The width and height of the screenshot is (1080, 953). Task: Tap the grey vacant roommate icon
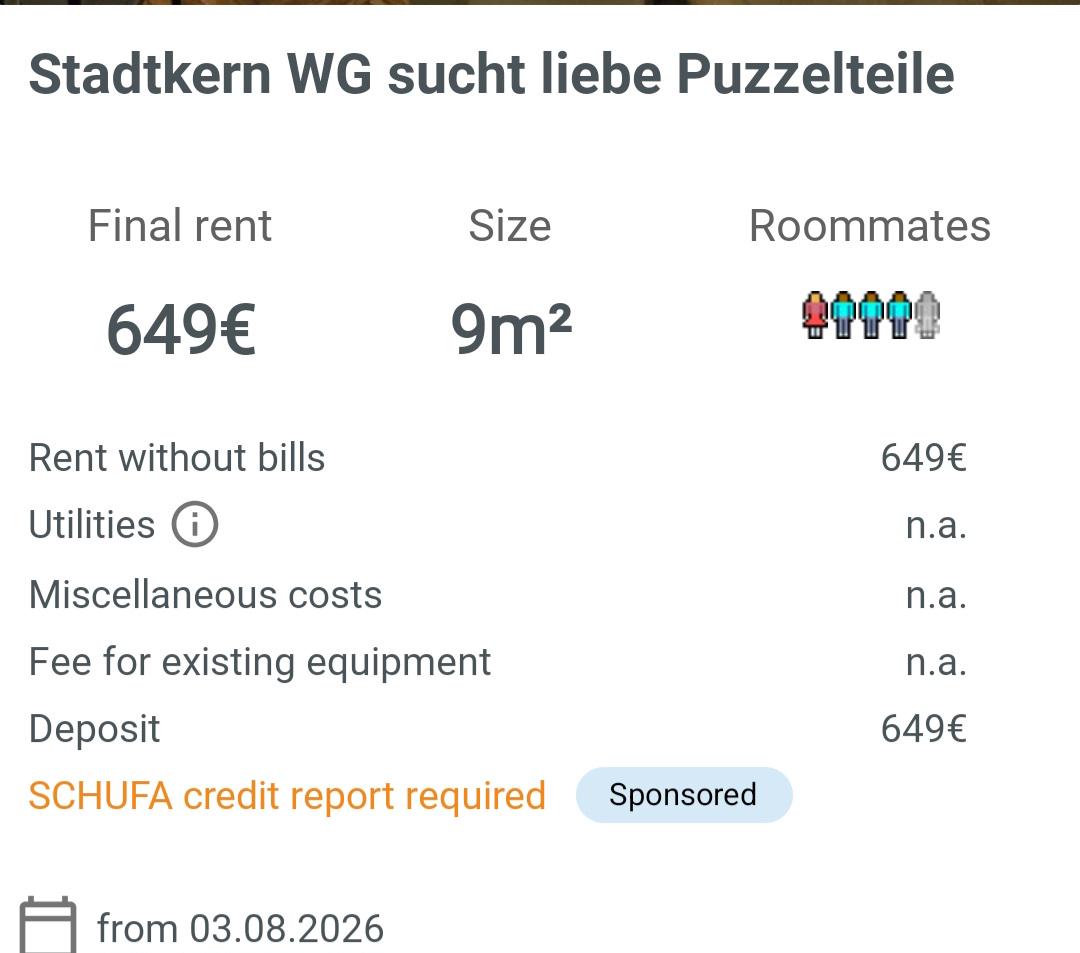click(927, 315)
